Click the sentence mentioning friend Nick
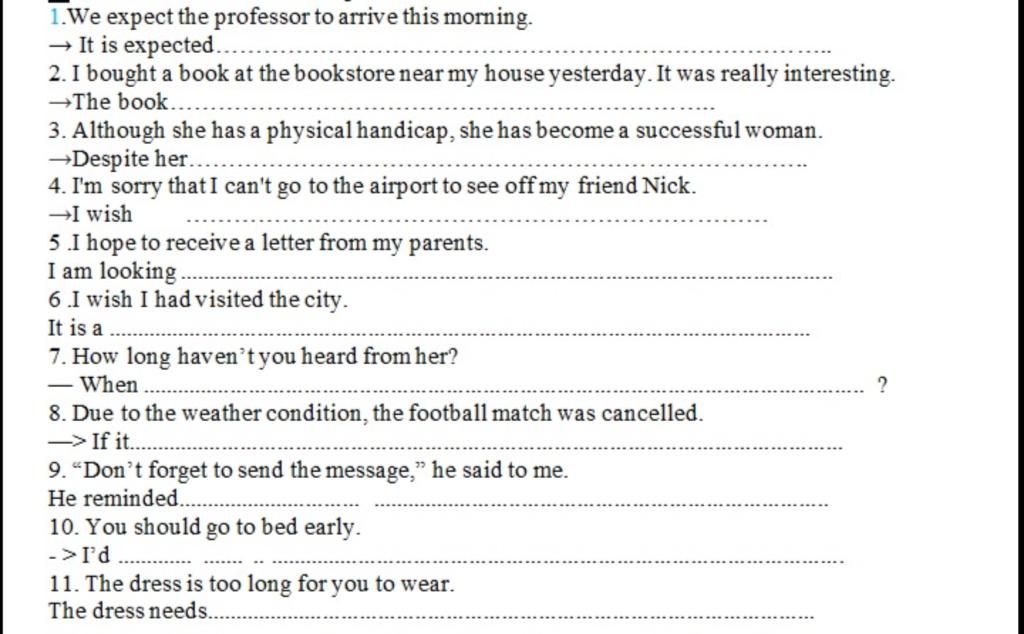The height and width of the screenshot is (634, 1024). [372, 186]
